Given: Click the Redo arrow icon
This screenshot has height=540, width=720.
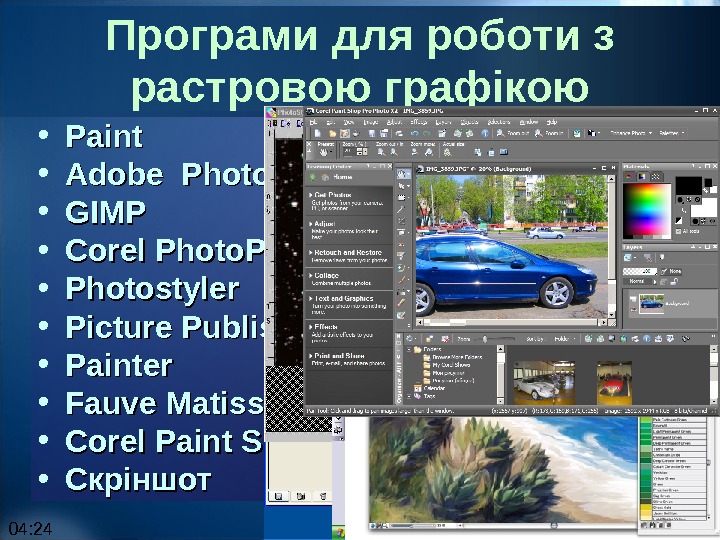Looking at the screenshot, I should (x=427, y=133).
